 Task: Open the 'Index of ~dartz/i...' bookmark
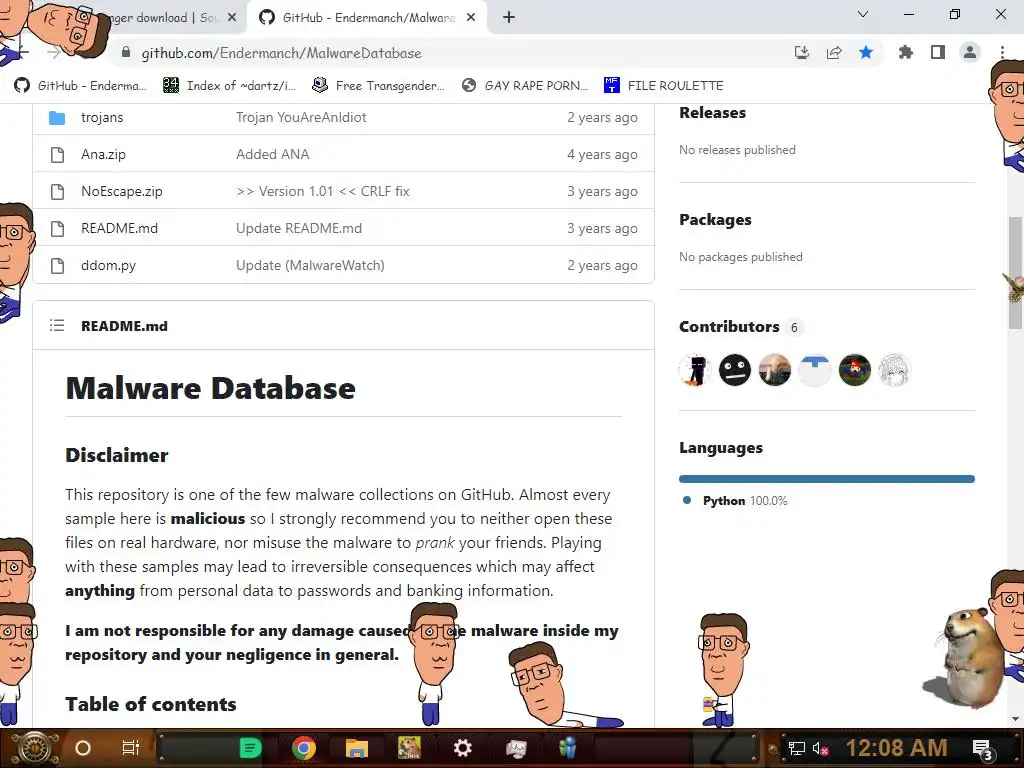coord(229,86)
